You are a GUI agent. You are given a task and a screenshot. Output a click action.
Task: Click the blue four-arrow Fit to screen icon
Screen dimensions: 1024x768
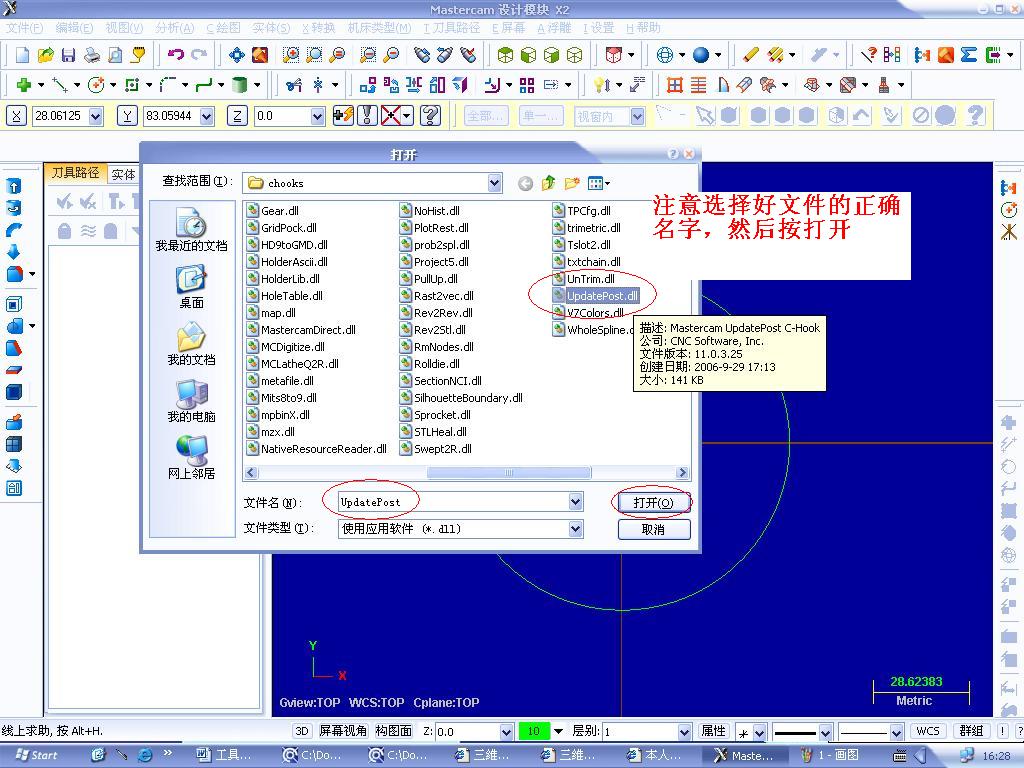point(237,55)
